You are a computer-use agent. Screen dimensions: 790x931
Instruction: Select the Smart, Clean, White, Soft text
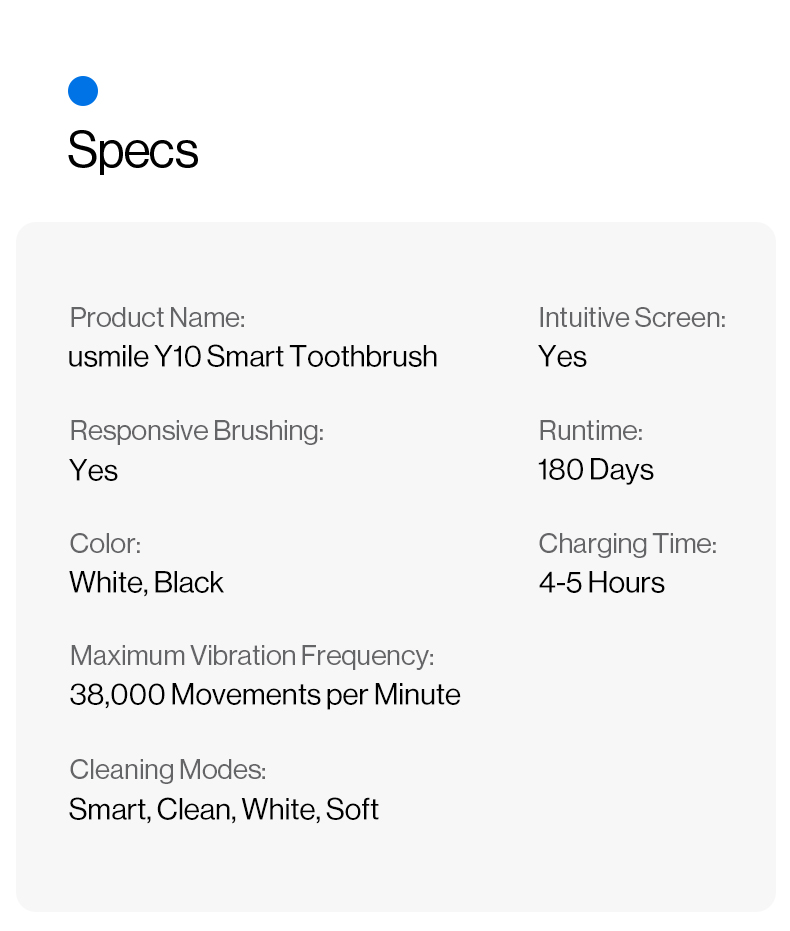tap(224, 809)
